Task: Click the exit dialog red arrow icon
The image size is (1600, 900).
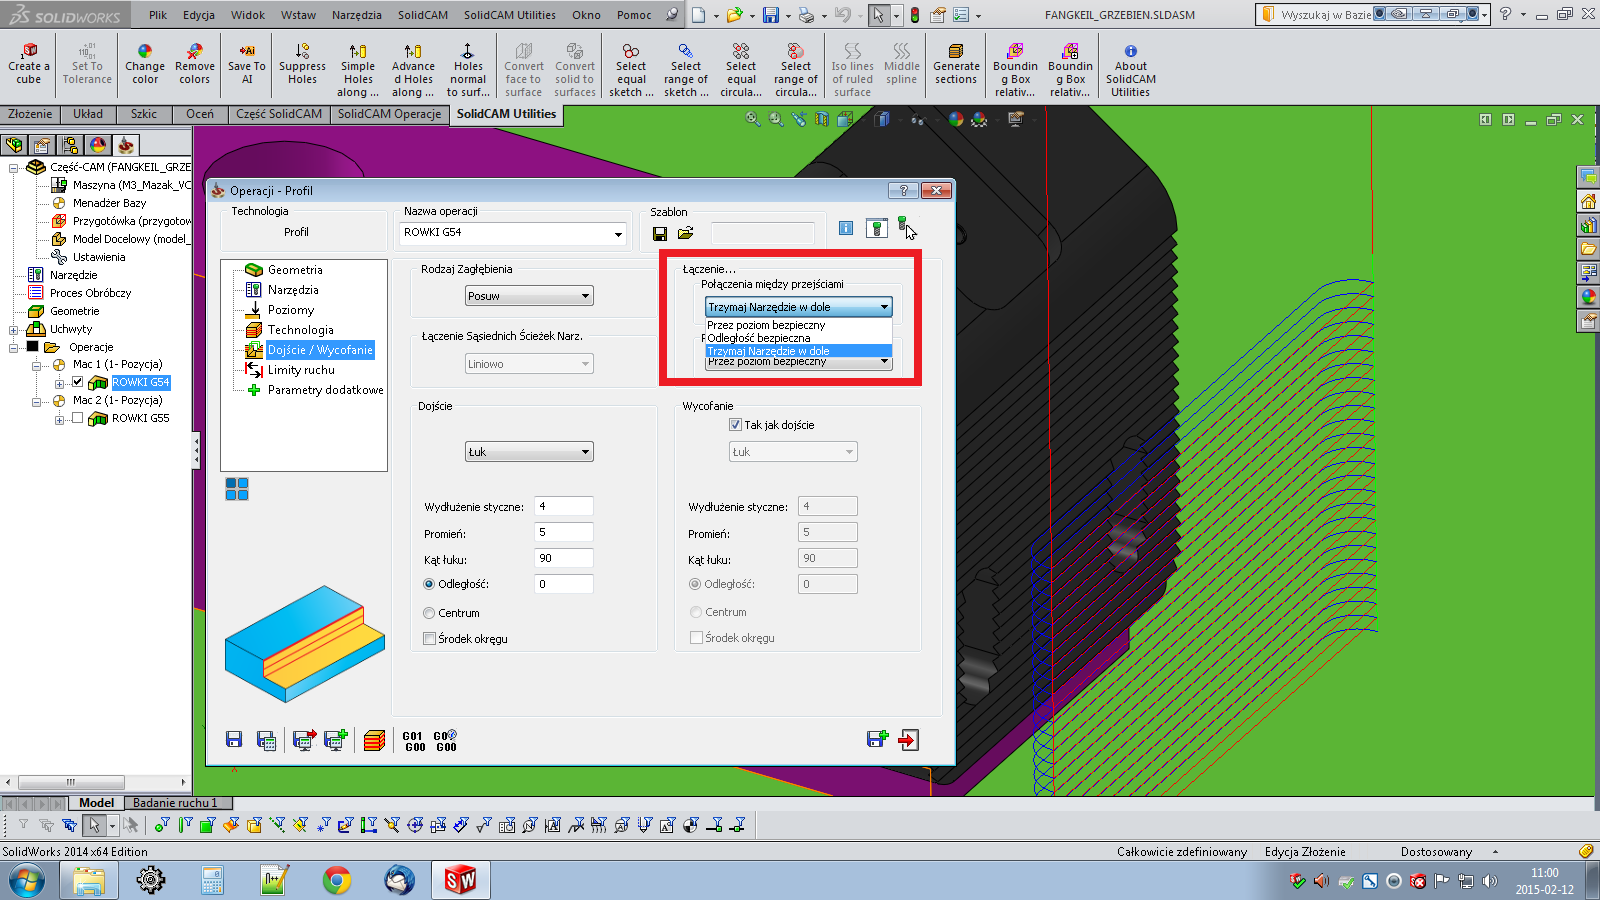Action: [x=908, y=740]
